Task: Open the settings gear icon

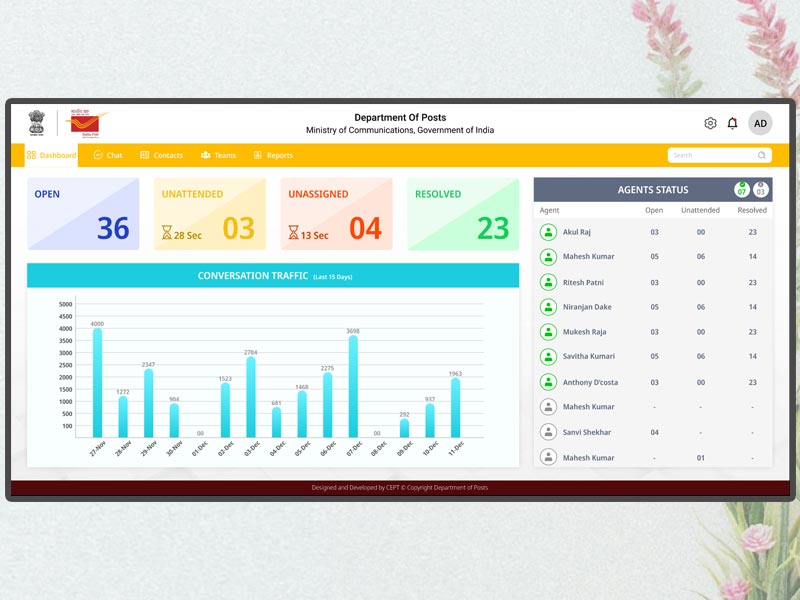Action: 710,123
